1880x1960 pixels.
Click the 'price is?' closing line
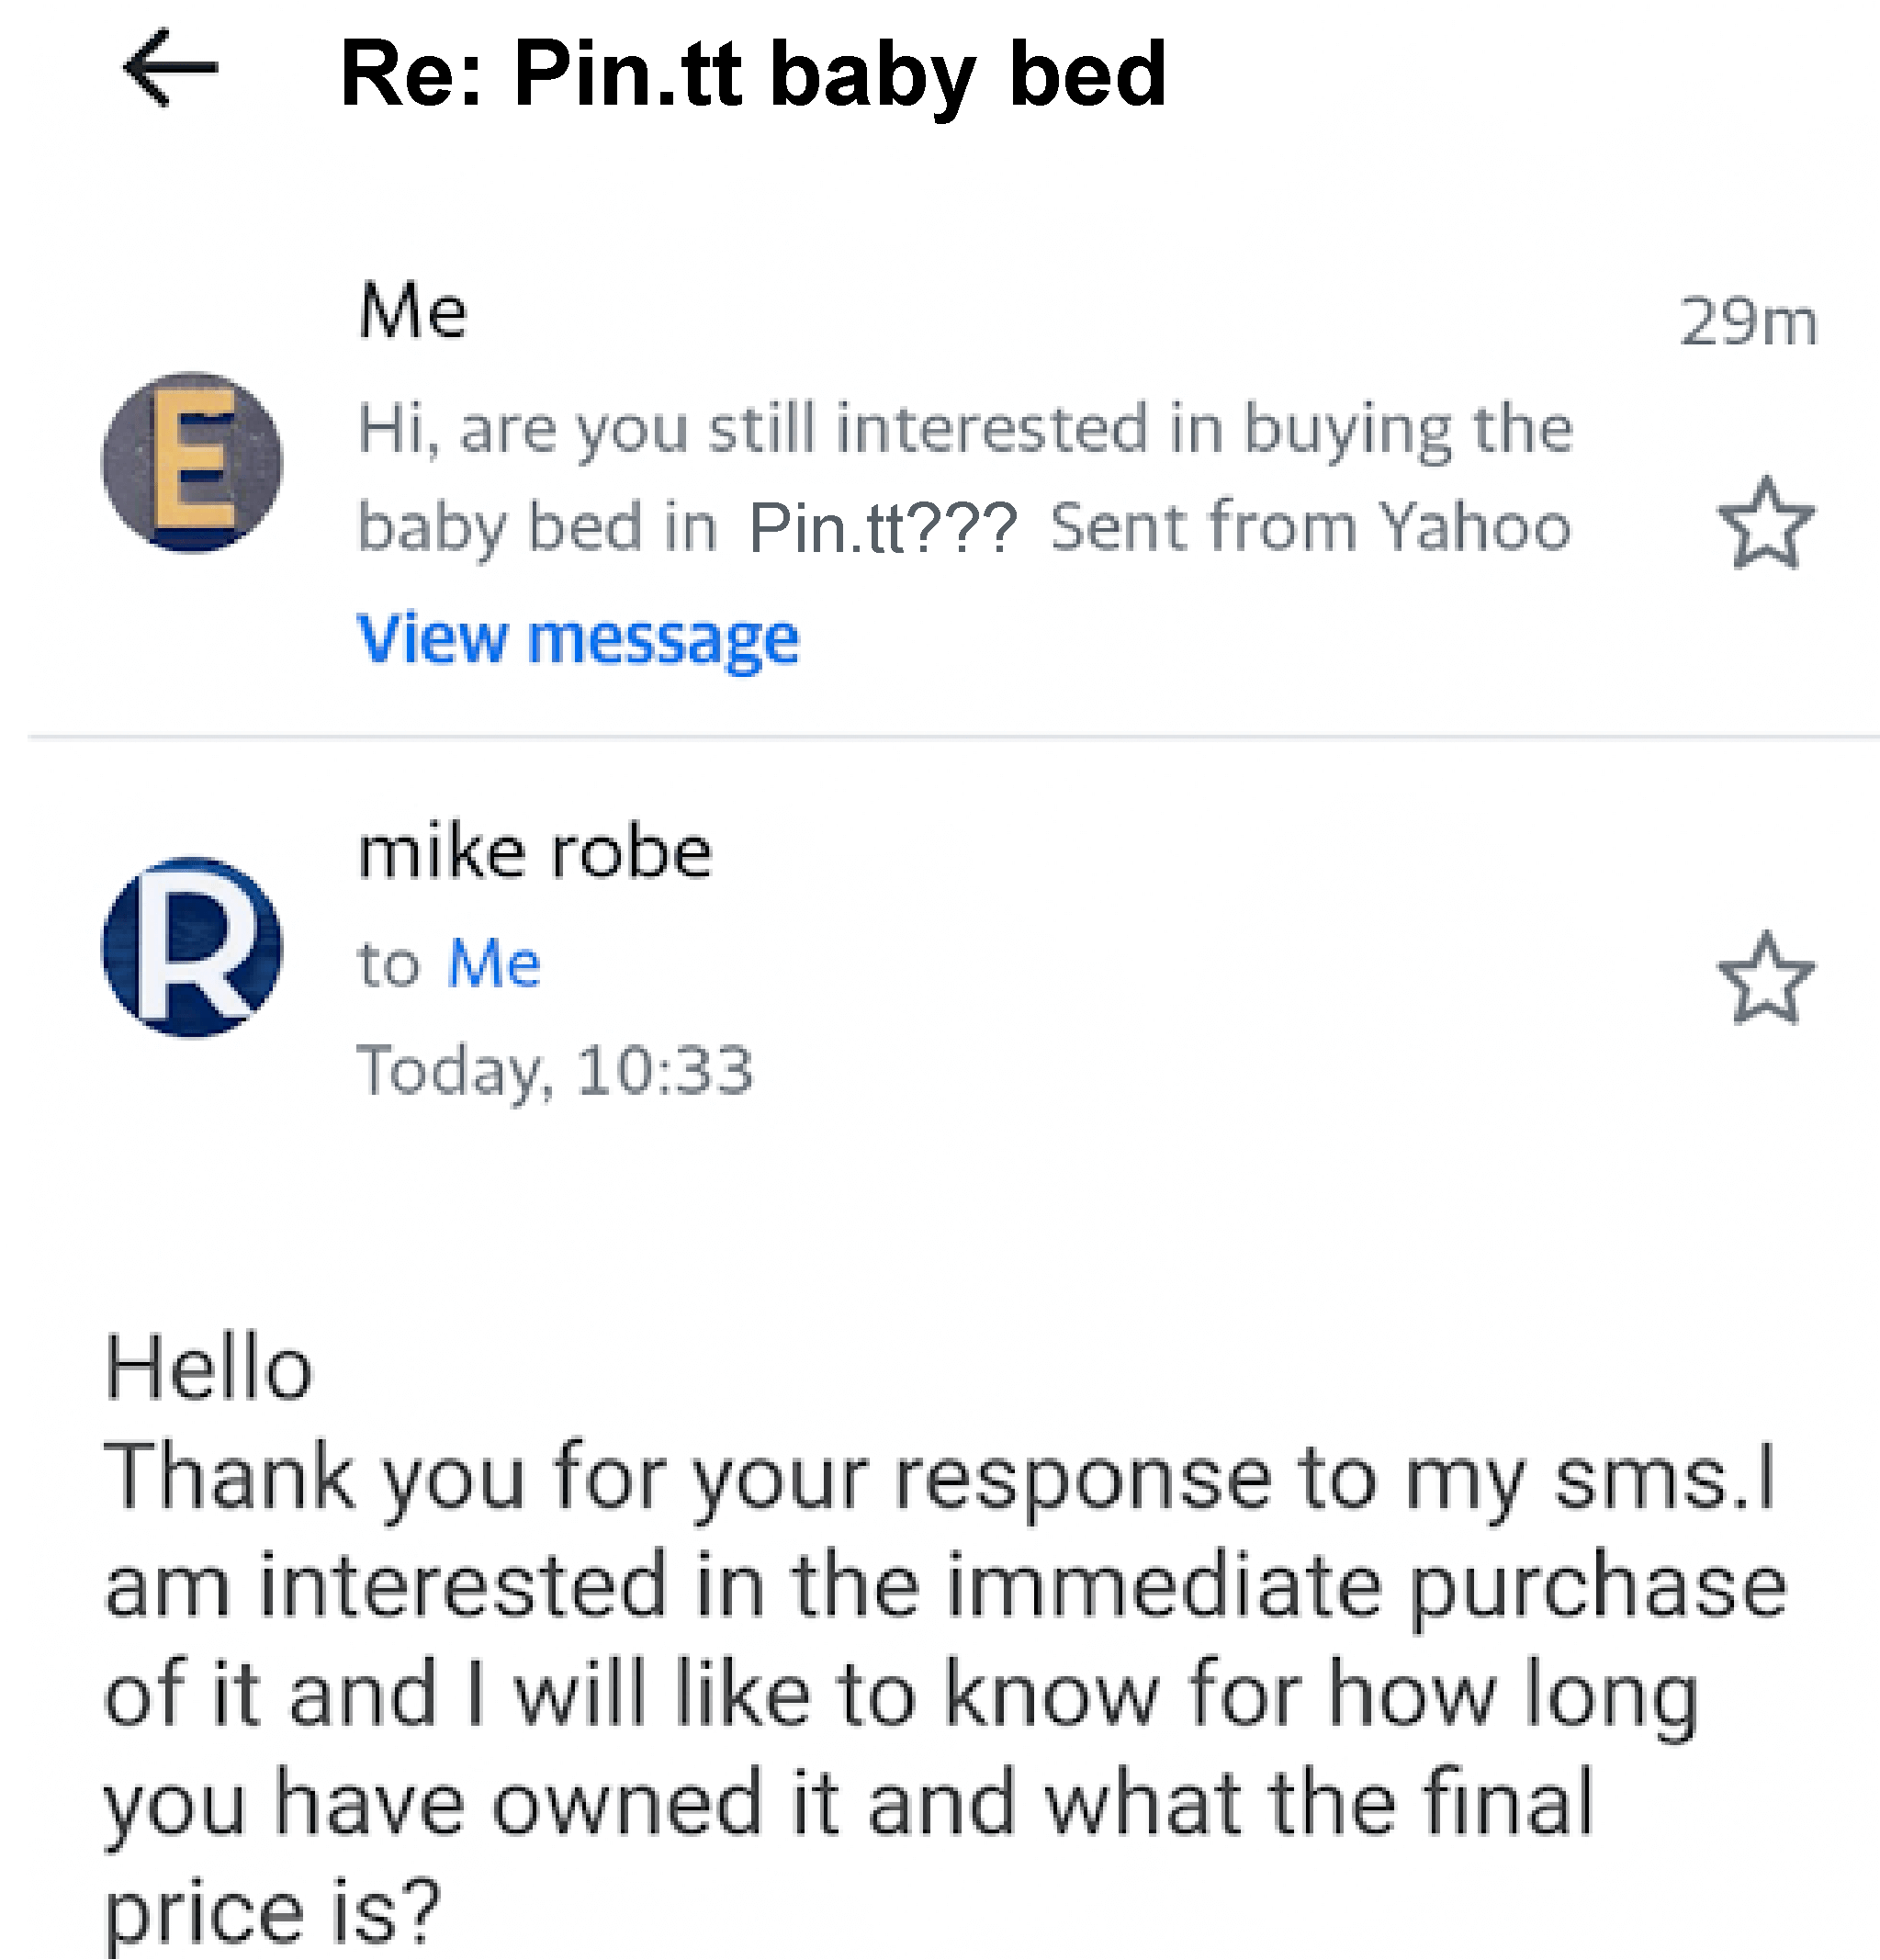[273, 1910]
